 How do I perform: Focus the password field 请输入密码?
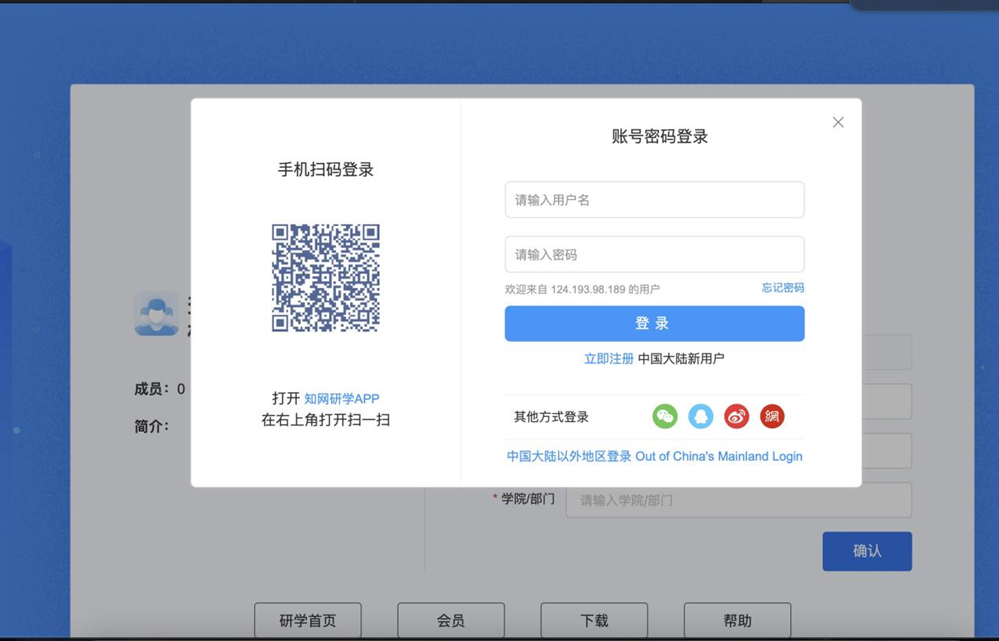[x=654, y=255]
